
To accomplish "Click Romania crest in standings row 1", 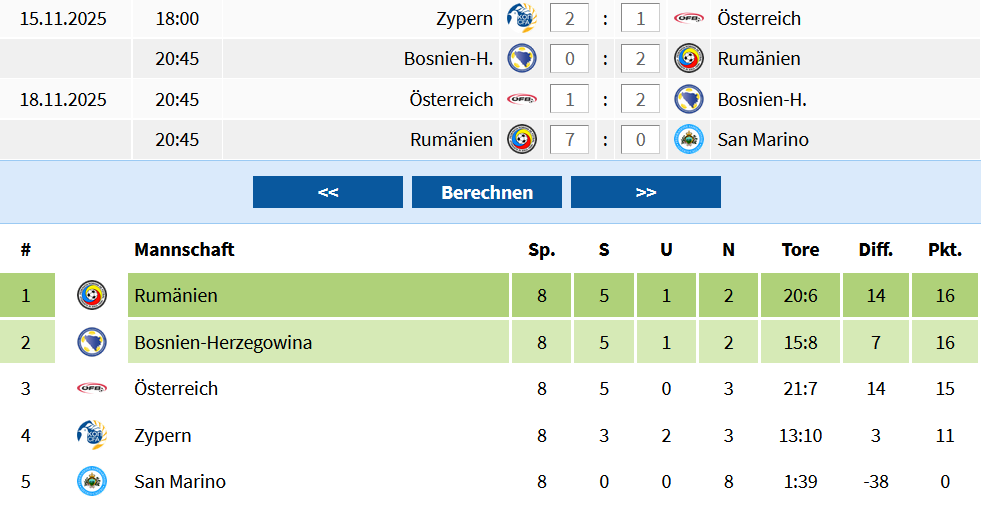I will pyautogui.click(x=92, y=295).
